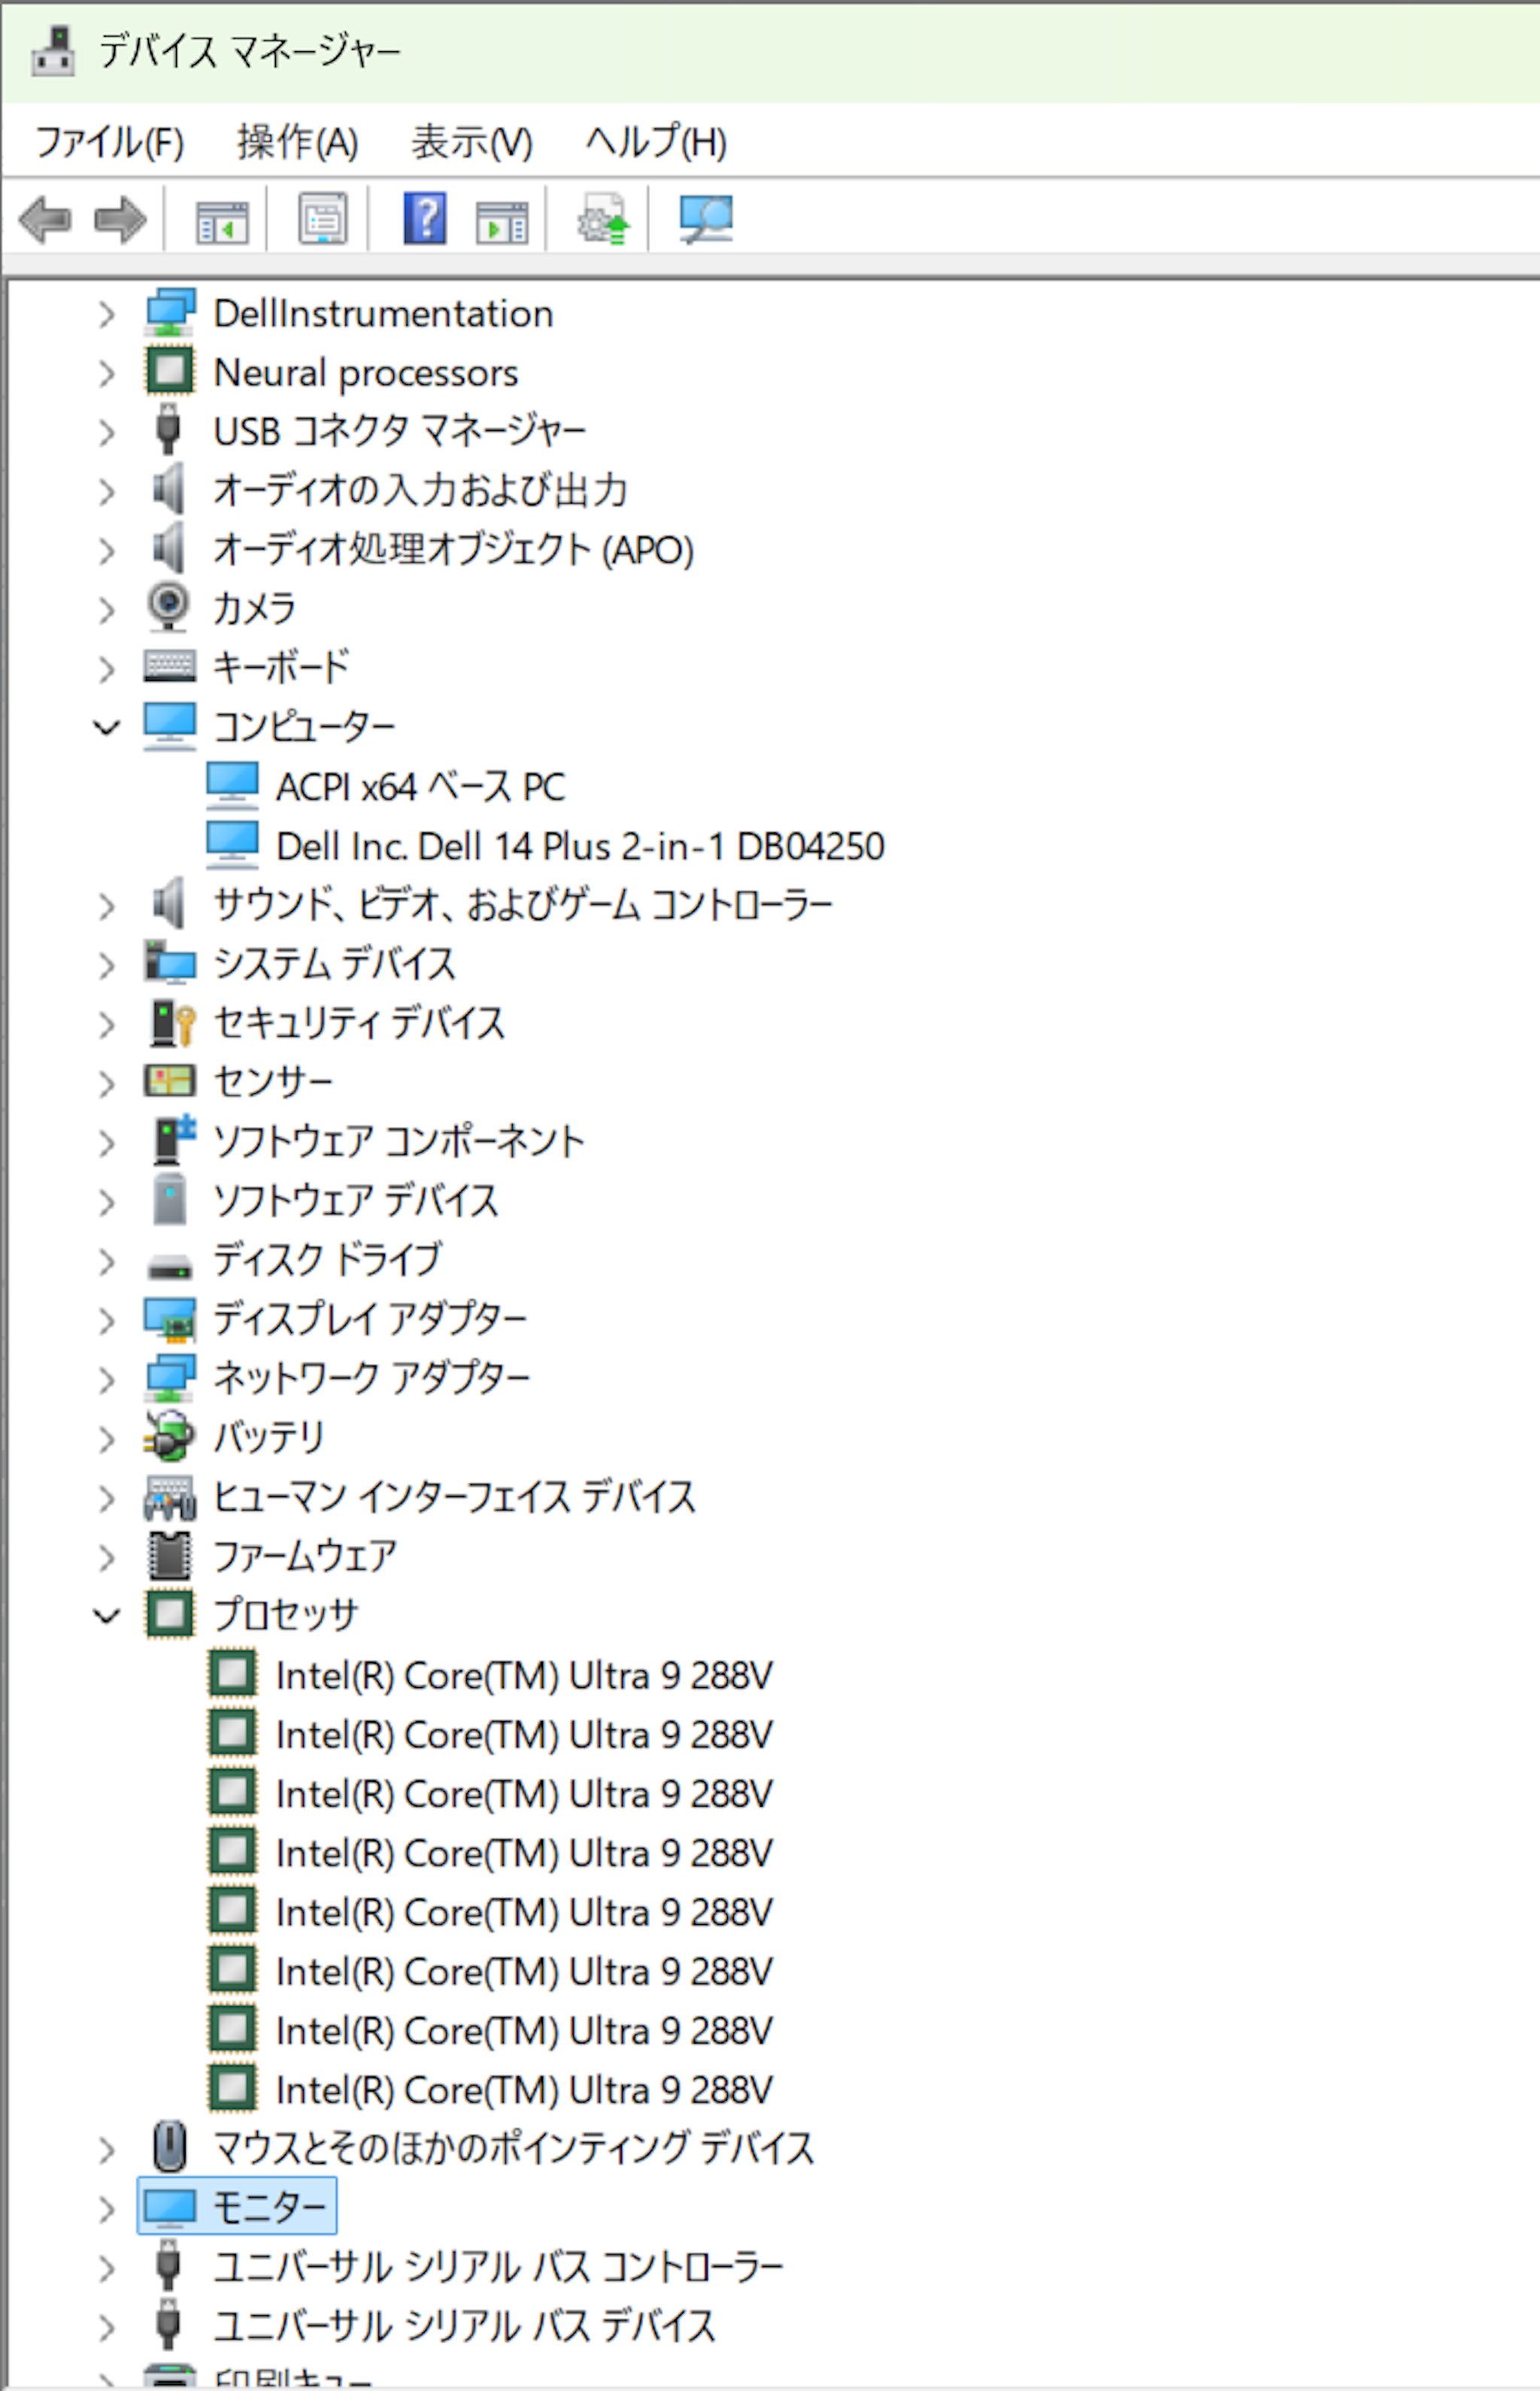This screenshot has height=2391, width=1540.
Task: Collapse the プロセッサ category
Action: [106, 1615]
